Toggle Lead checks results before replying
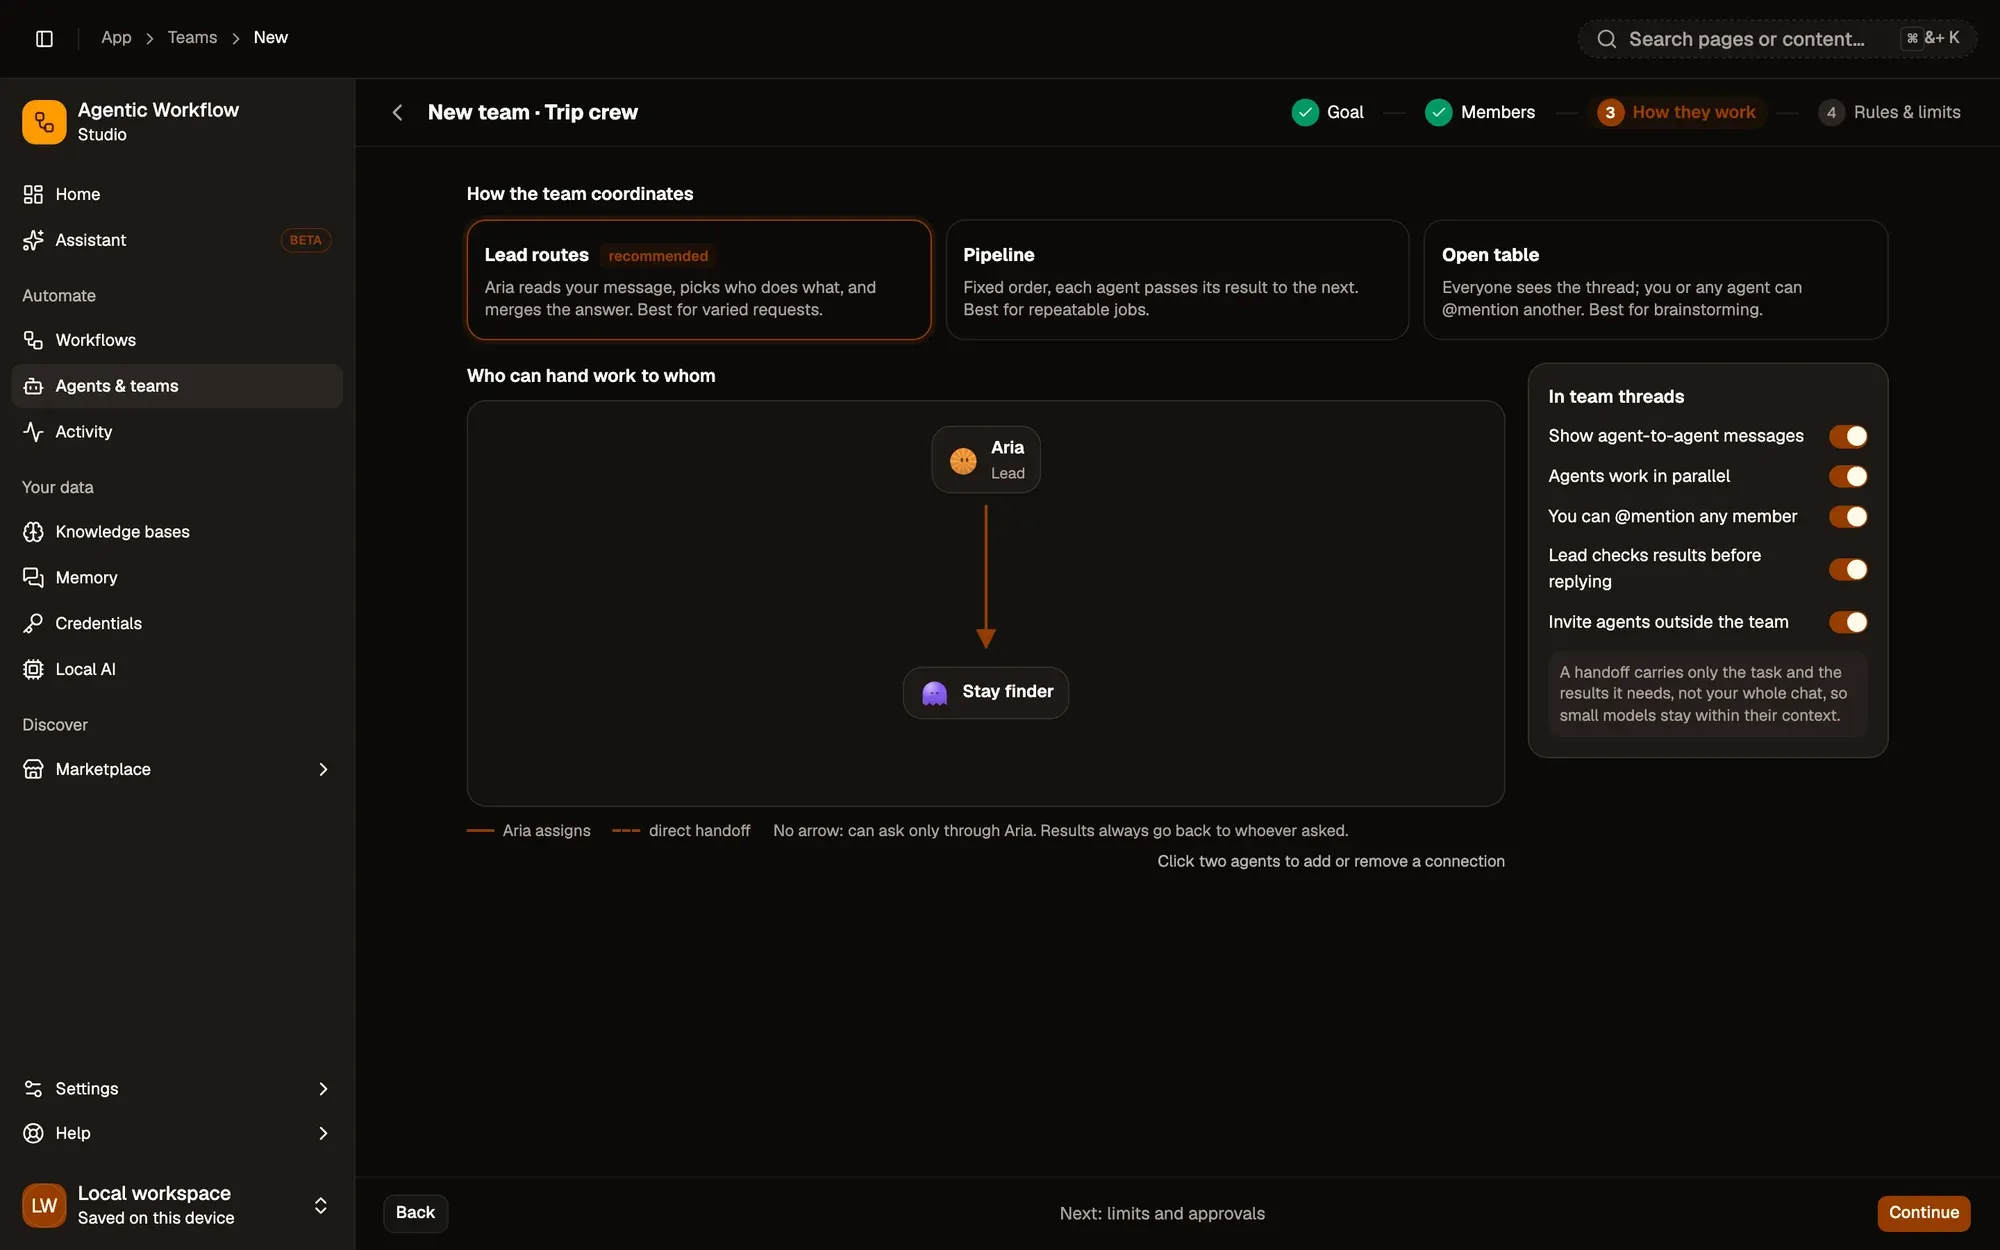Image resolution: width=2000 pixels, height=1250 pixels. [x=1848, y=569]
